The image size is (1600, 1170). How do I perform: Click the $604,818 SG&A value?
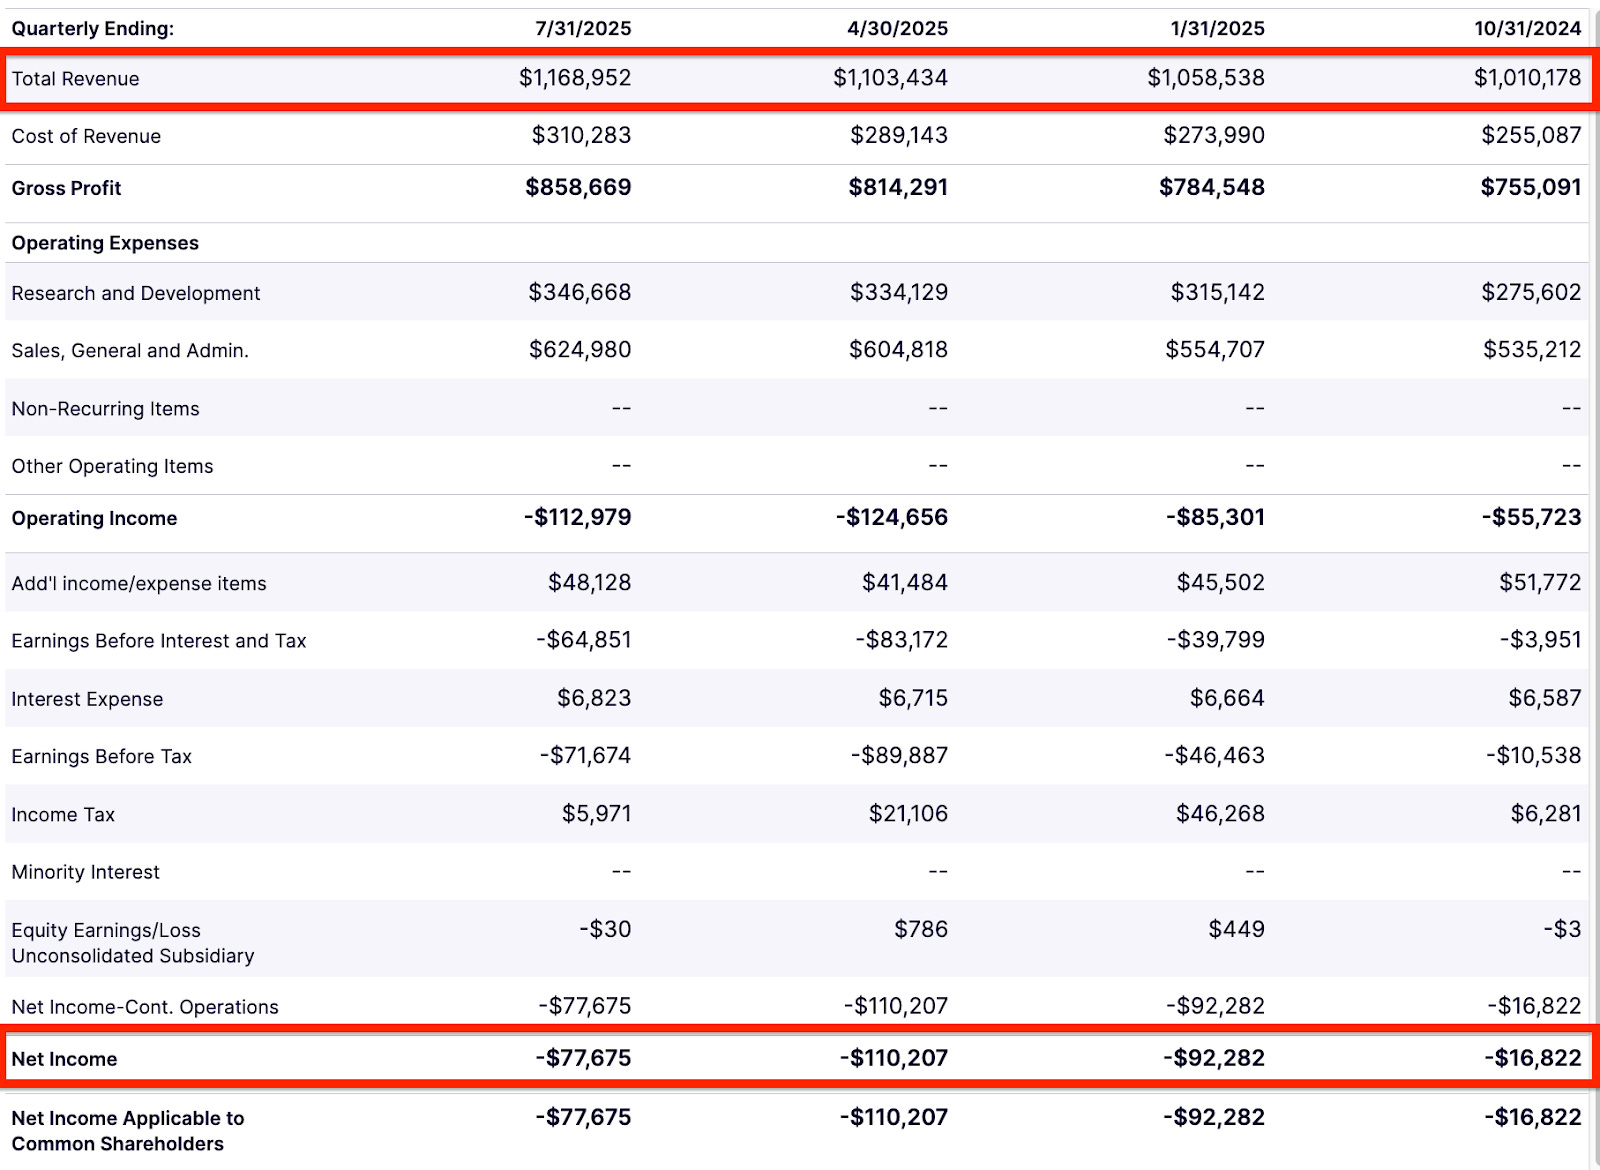(898, 350)
